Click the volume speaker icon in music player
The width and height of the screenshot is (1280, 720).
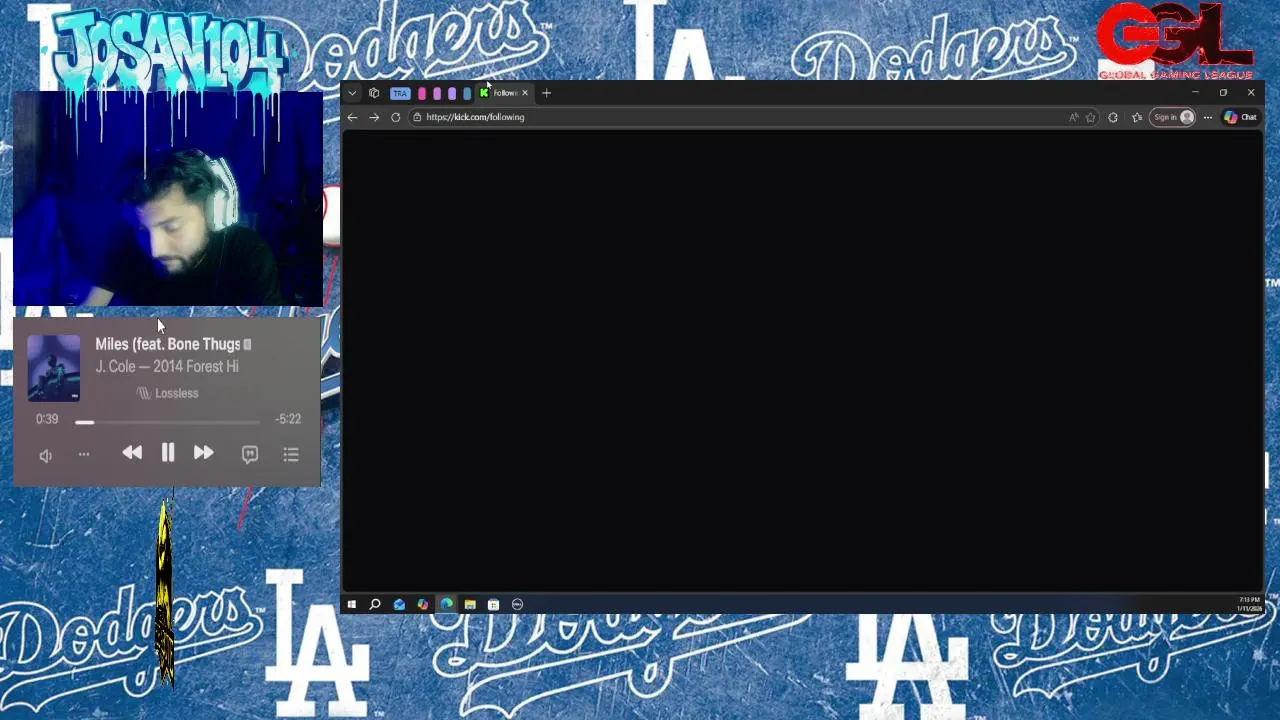[46, 455]
